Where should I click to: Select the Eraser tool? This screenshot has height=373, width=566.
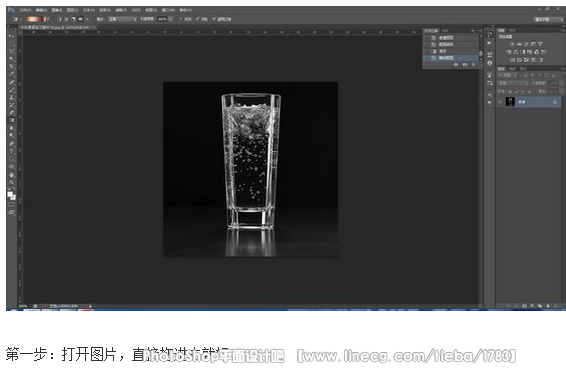click(x=11, y=112)
